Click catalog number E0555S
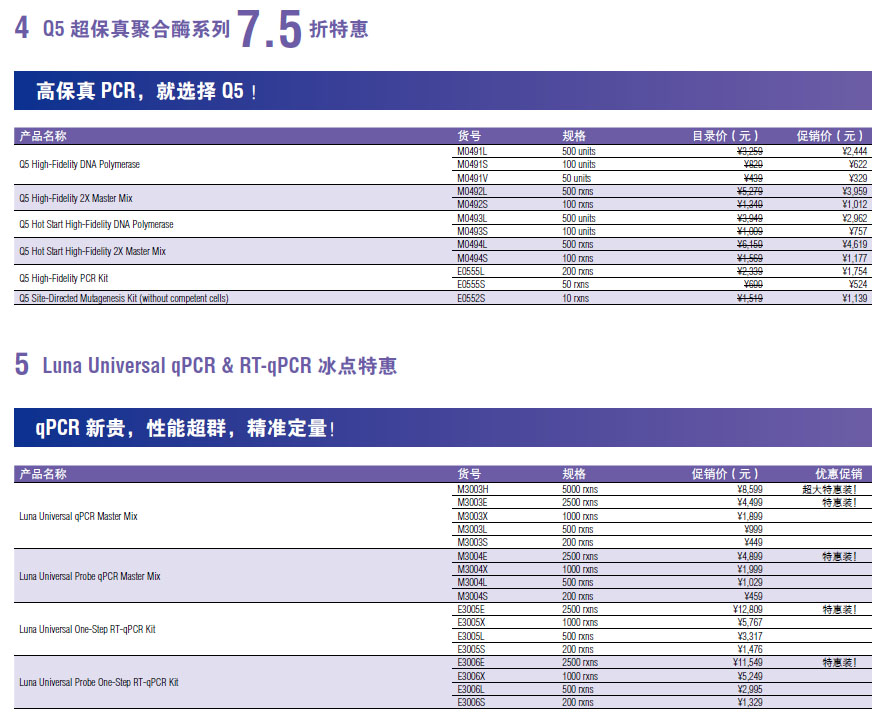The height and width of the screenshot is (715, 884). click(x=471, y=285)
